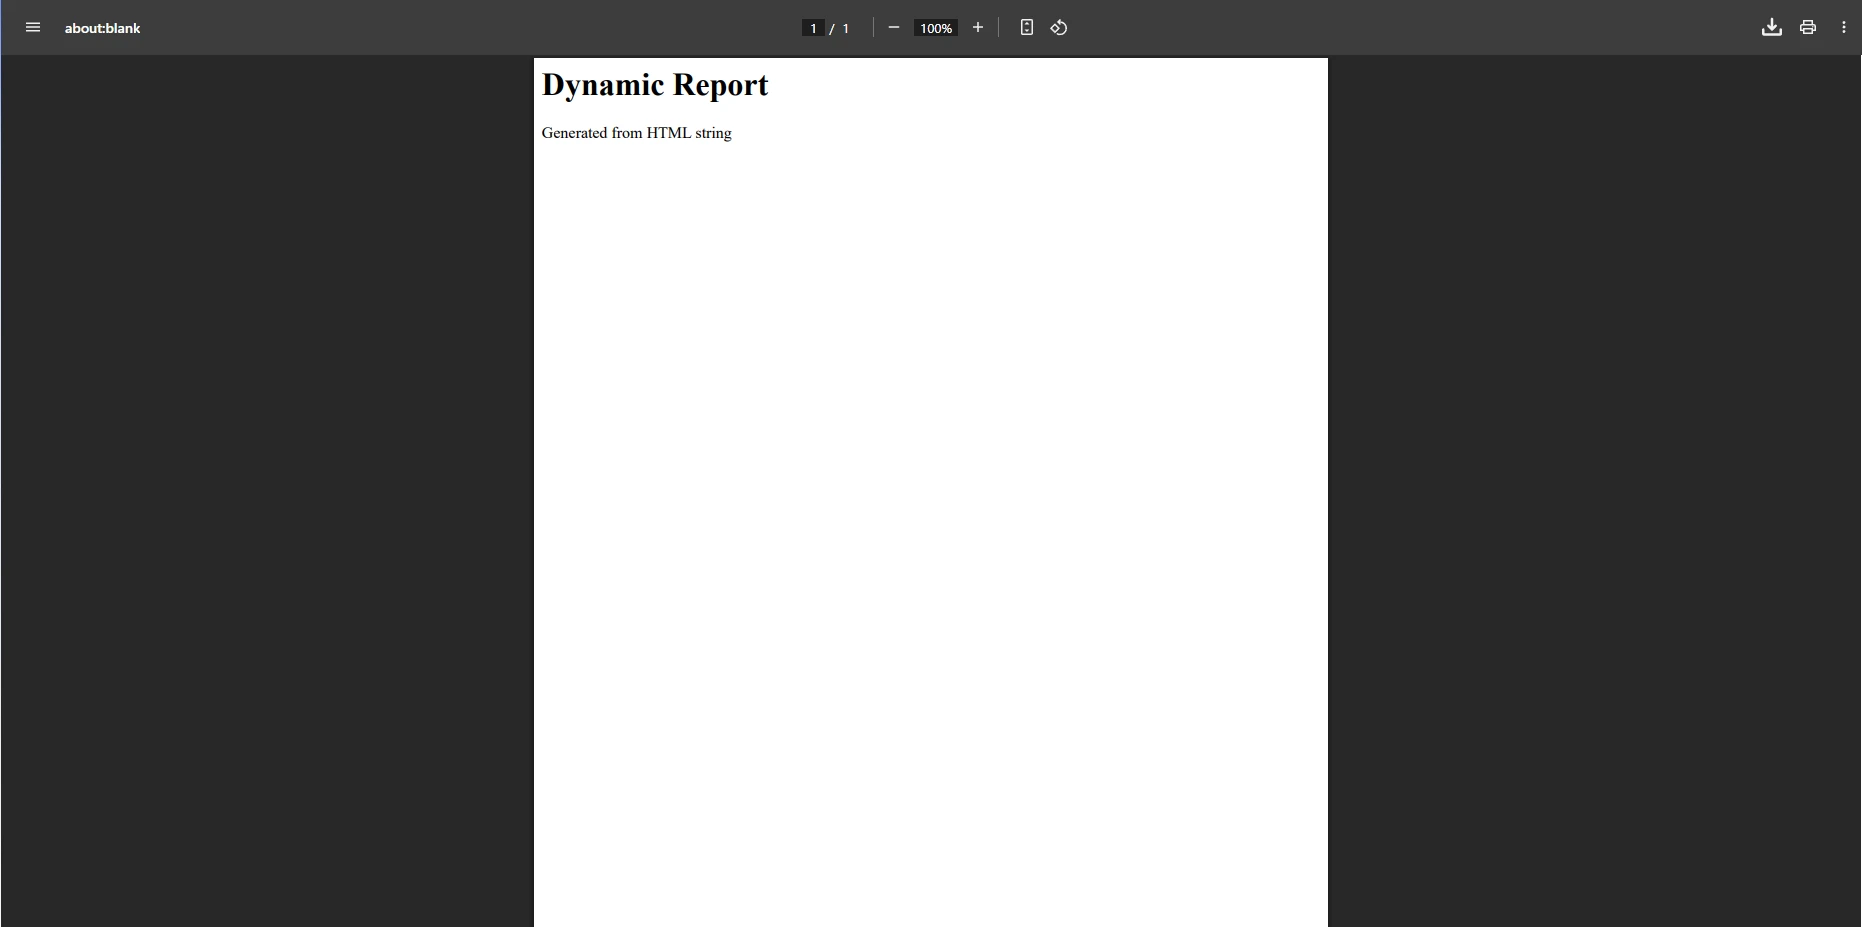Image resolution: width=1862 pixels, height=927 pixels.
Task: Download the PDF file
Action: pos(1771,28)
